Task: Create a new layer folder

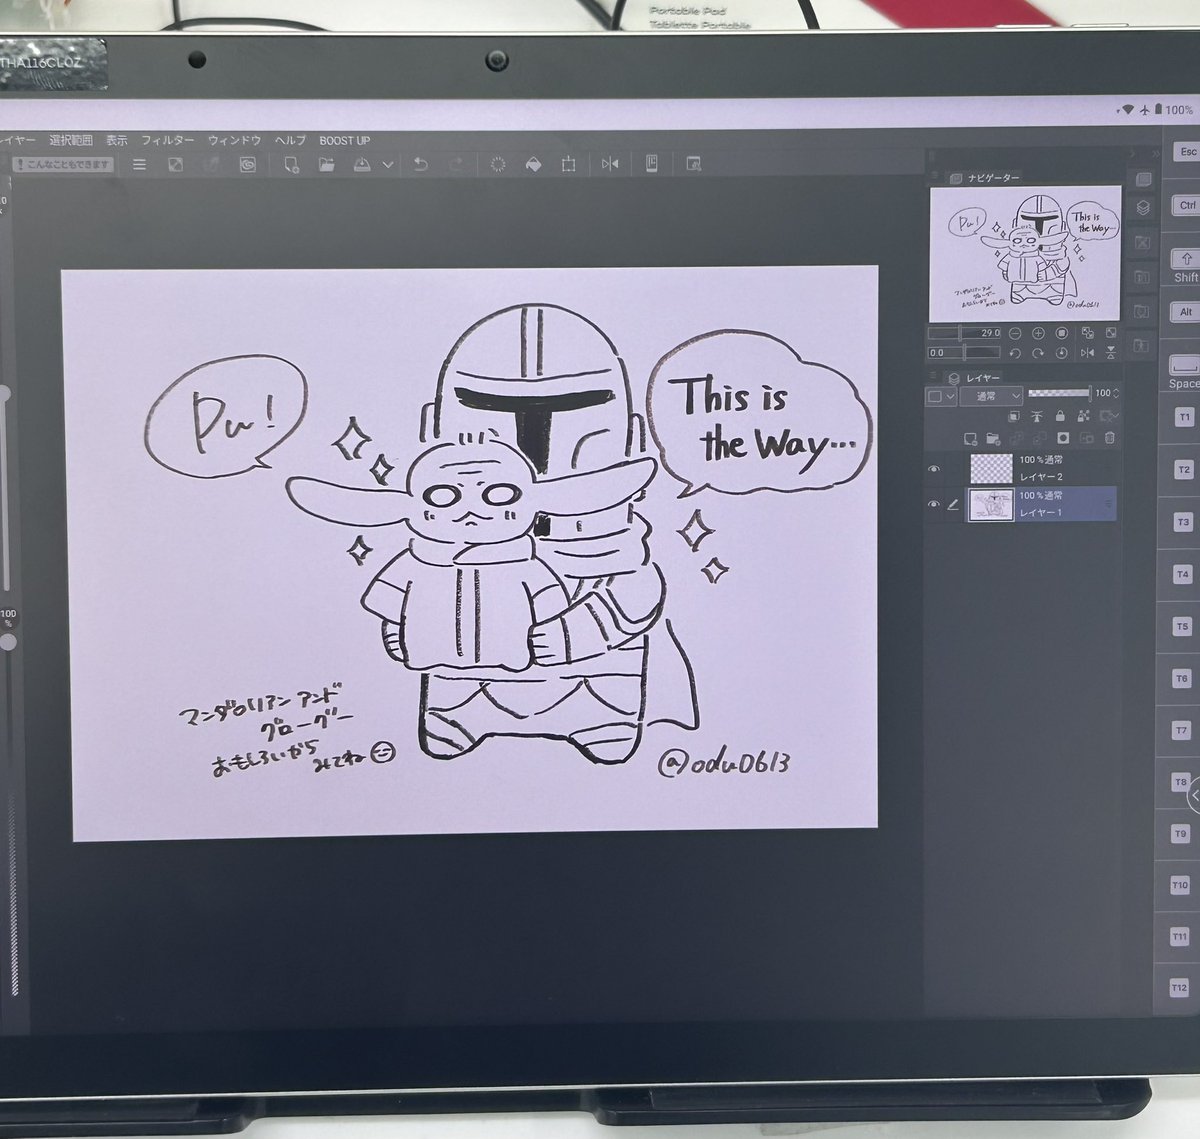Action: coord(993,438)
